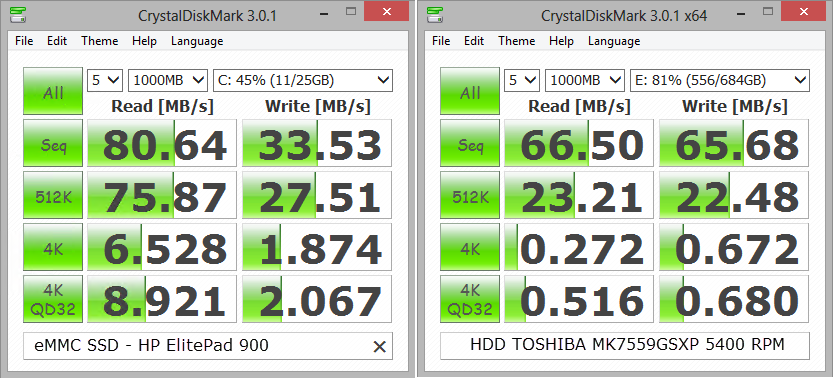Click HDD TOSHIBA MK7559GSXP comment field
Image resolution: width=833 pixels, height=378 pixels.
625,346
